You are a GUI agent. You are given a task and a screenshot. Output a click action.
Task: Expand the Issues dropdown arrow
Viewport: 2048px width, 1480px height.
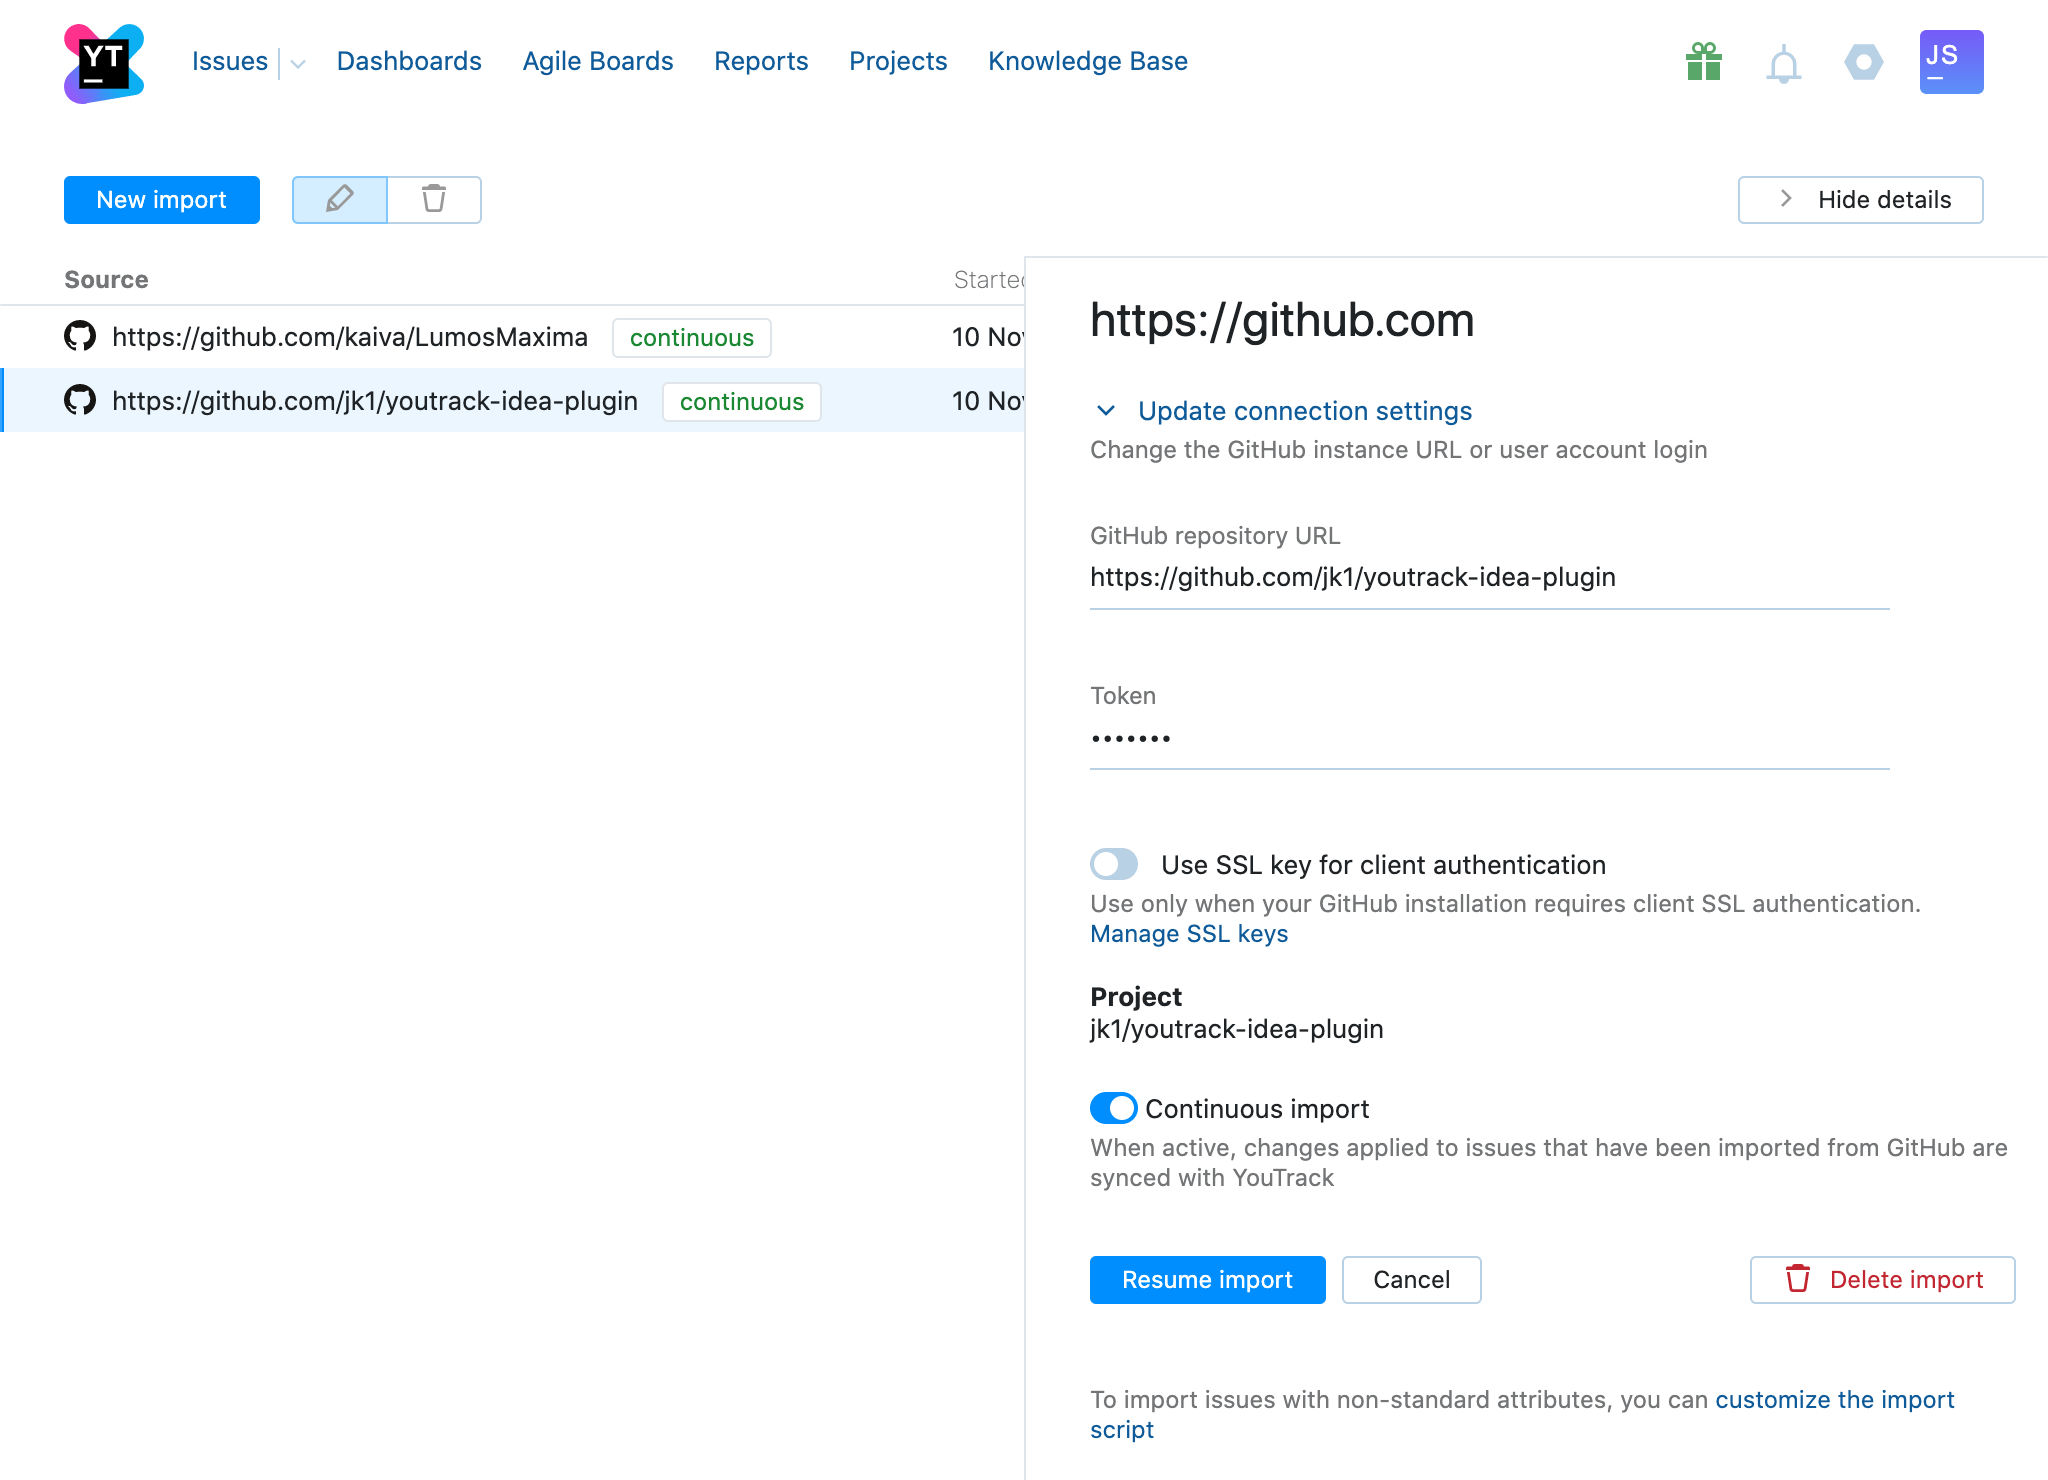pyautogui.click(x=298, y=63)
